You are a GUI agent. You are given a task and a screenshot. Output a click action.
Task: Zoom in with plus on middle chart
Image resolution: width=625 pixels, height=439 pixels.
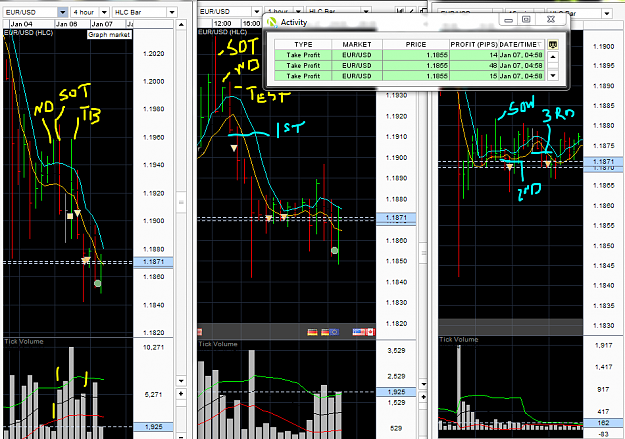click(423, 397)
